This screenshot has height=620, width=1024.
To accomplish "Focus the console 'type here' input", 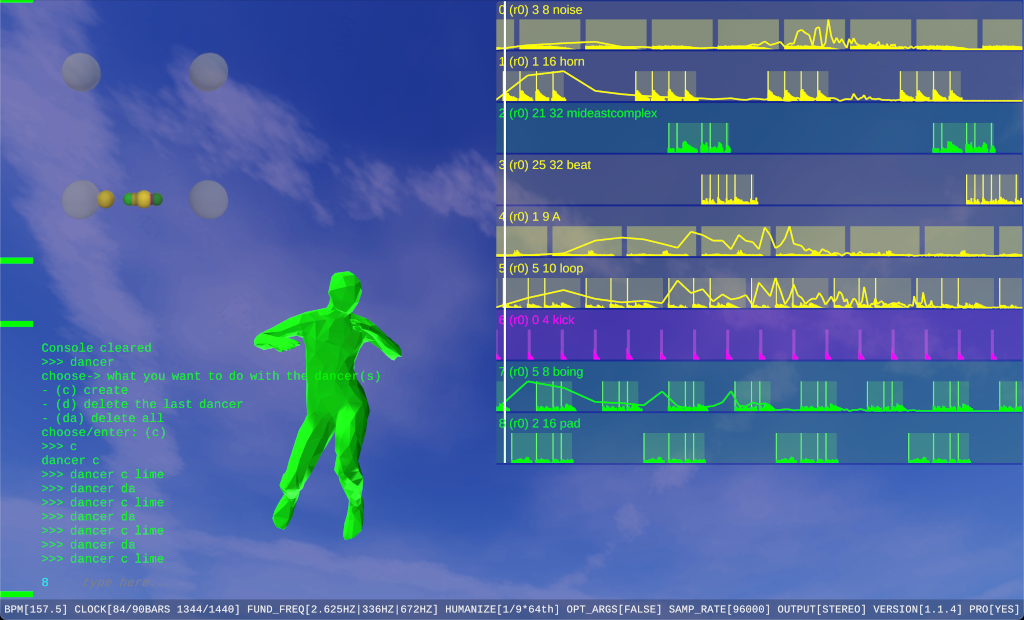I will tap(118, 582).
